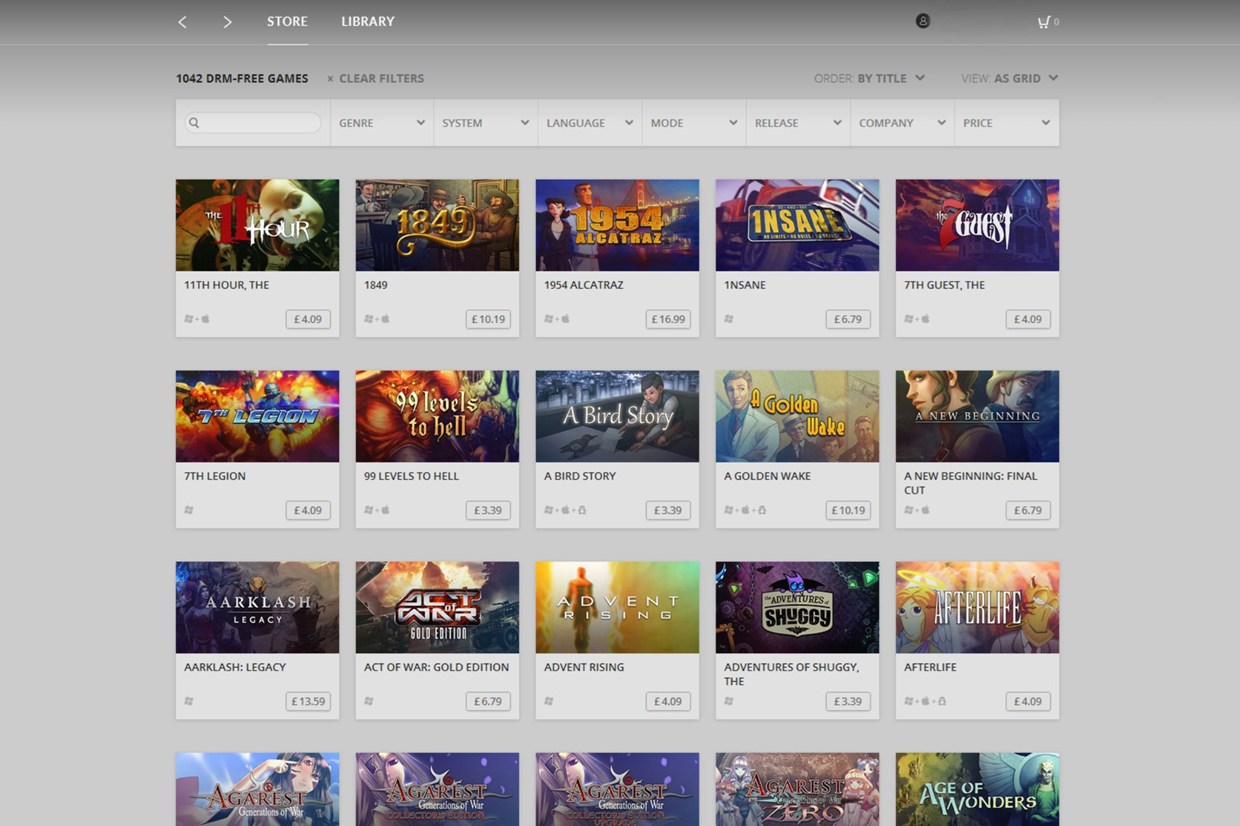
Task: Click inside the game search field
Action: [x=255, y=122]
